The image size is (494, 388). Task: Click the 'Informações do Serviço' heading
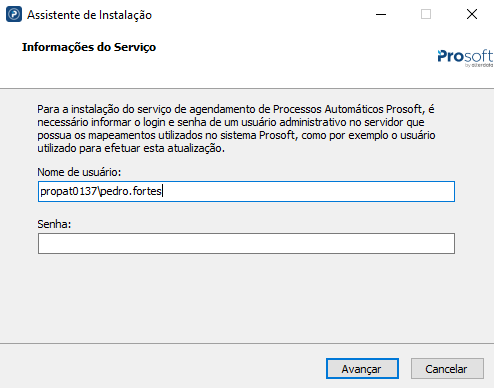click(89, 47)
